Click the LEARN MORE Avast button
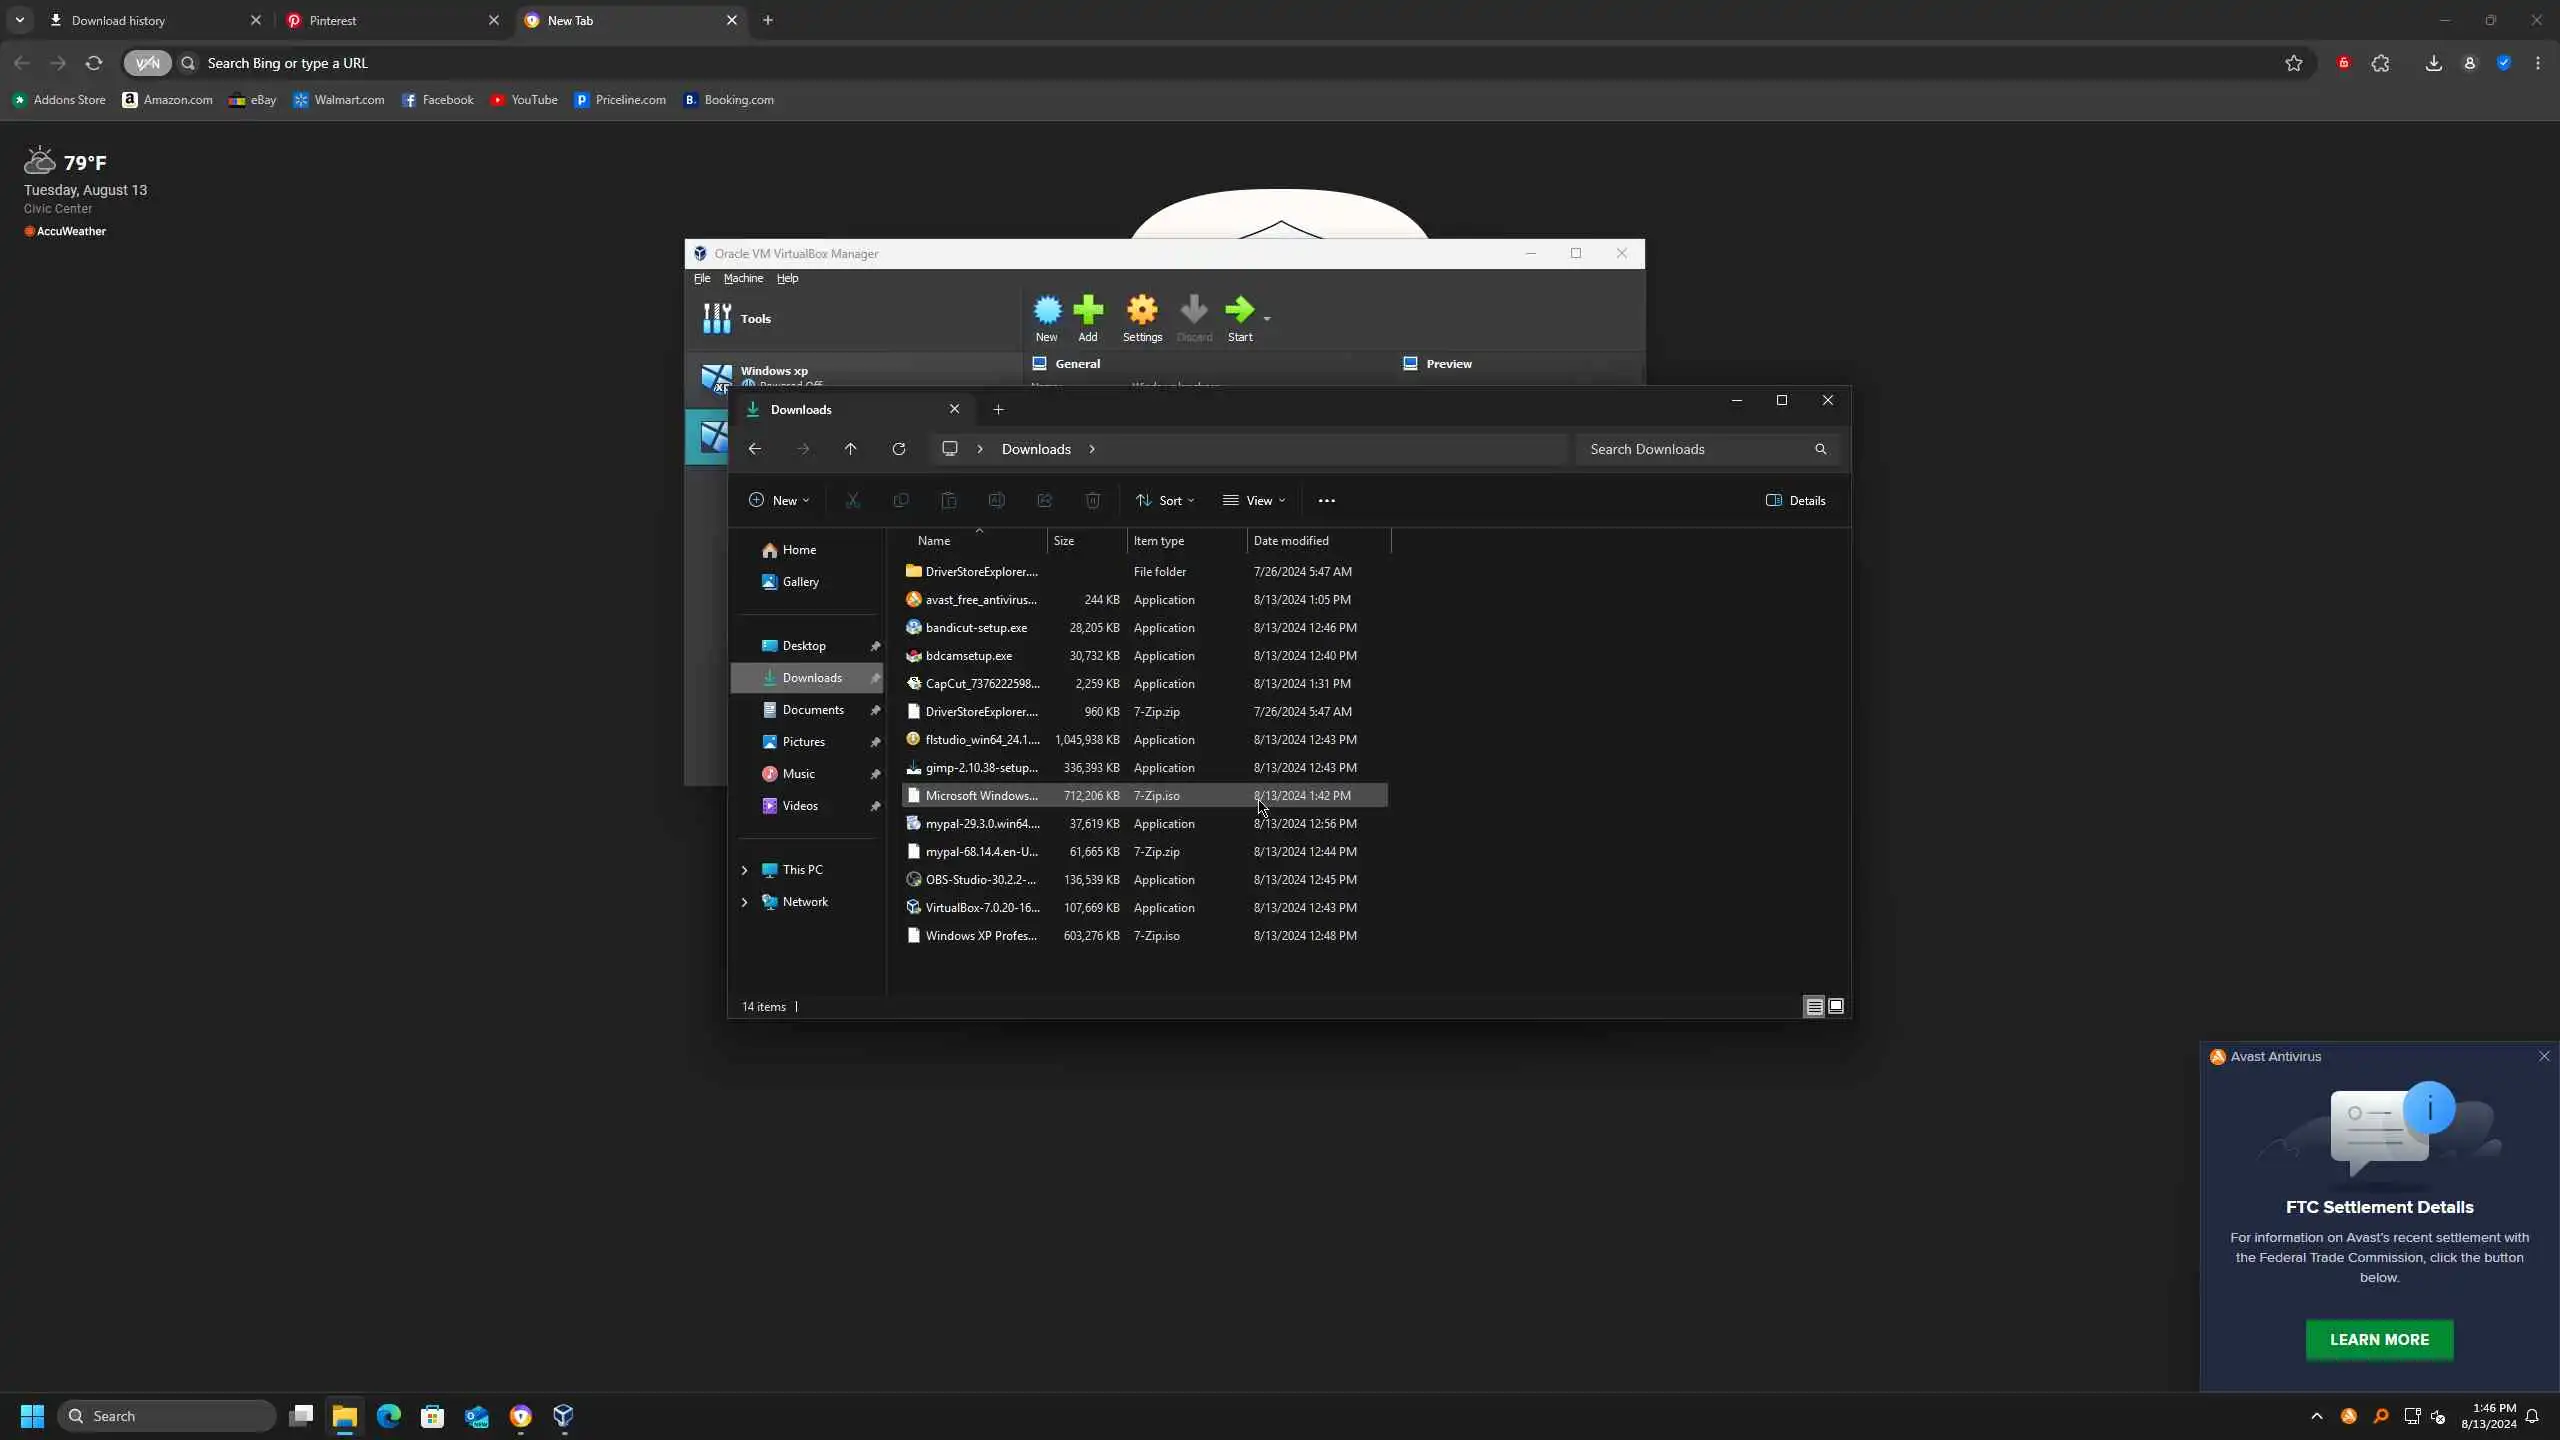This screenshot has width=2560, height=1440. pos(2379,1339)
